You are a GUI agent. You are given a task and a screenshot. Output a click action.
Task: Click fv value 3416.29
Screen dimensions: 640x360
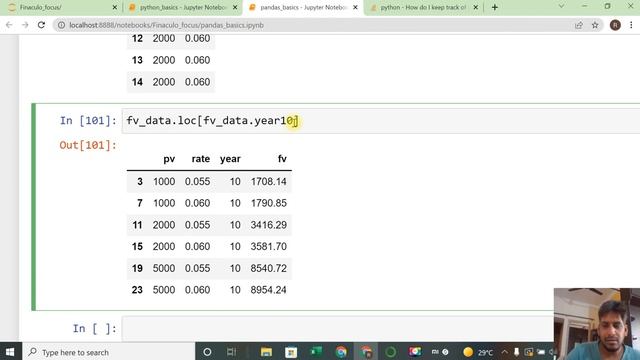pyautogui.click(x=269, y=225)
